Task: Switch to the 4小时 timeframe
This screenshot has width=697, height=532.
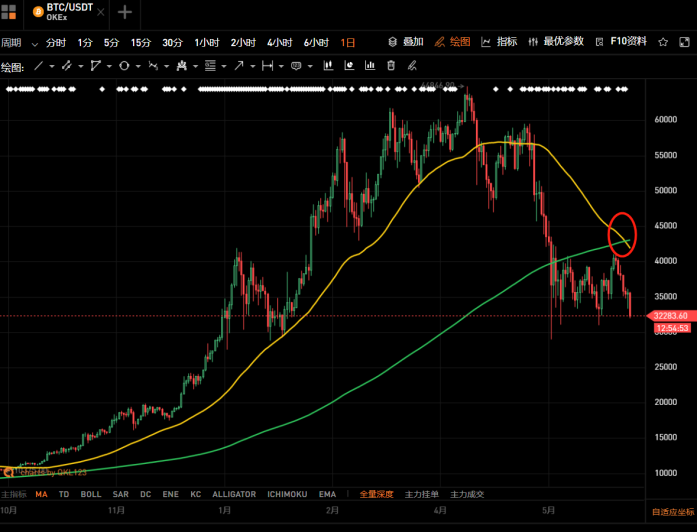Action: pyautogui.click(x=278, y=42)
